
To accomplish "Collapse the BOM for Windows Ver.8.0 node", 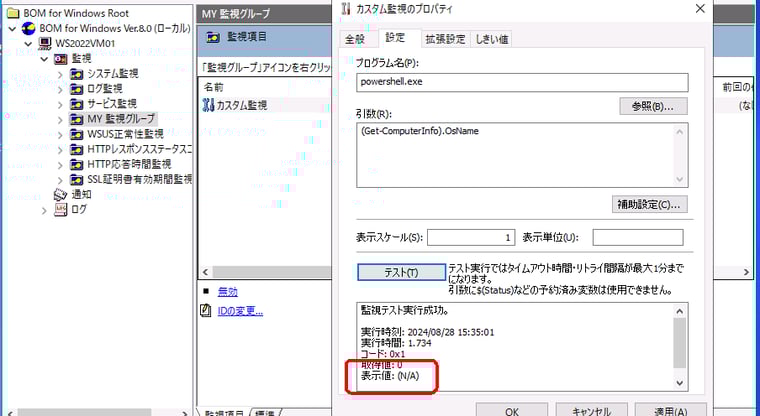I will pos(13,29).
